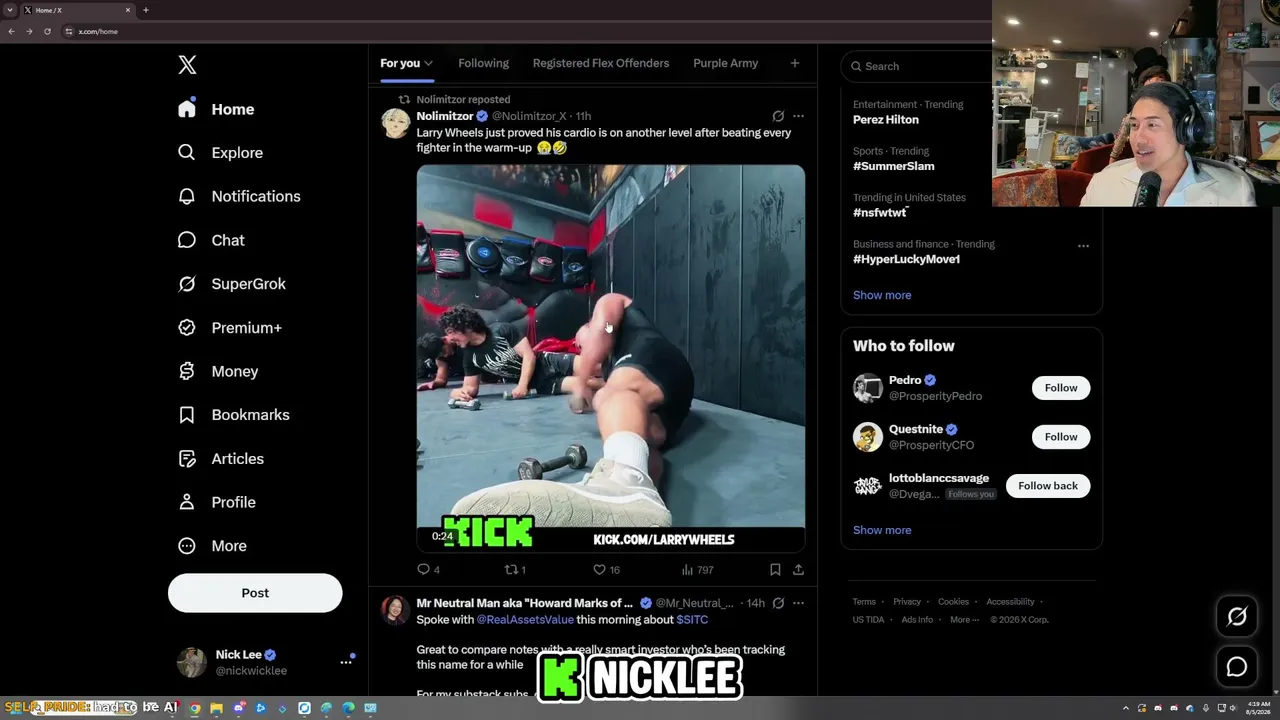Go back in the browser
The image size is (1280, 720).
click(x=11, y=31)
